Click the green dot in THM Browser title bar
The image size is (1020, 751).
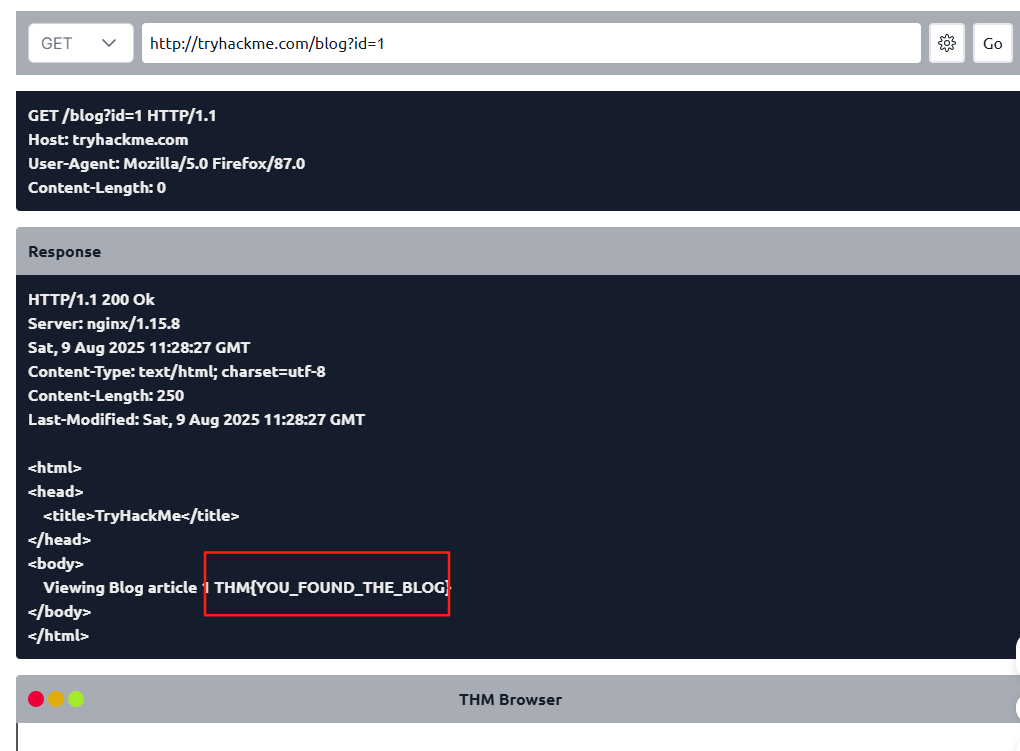tap(76, 699)
